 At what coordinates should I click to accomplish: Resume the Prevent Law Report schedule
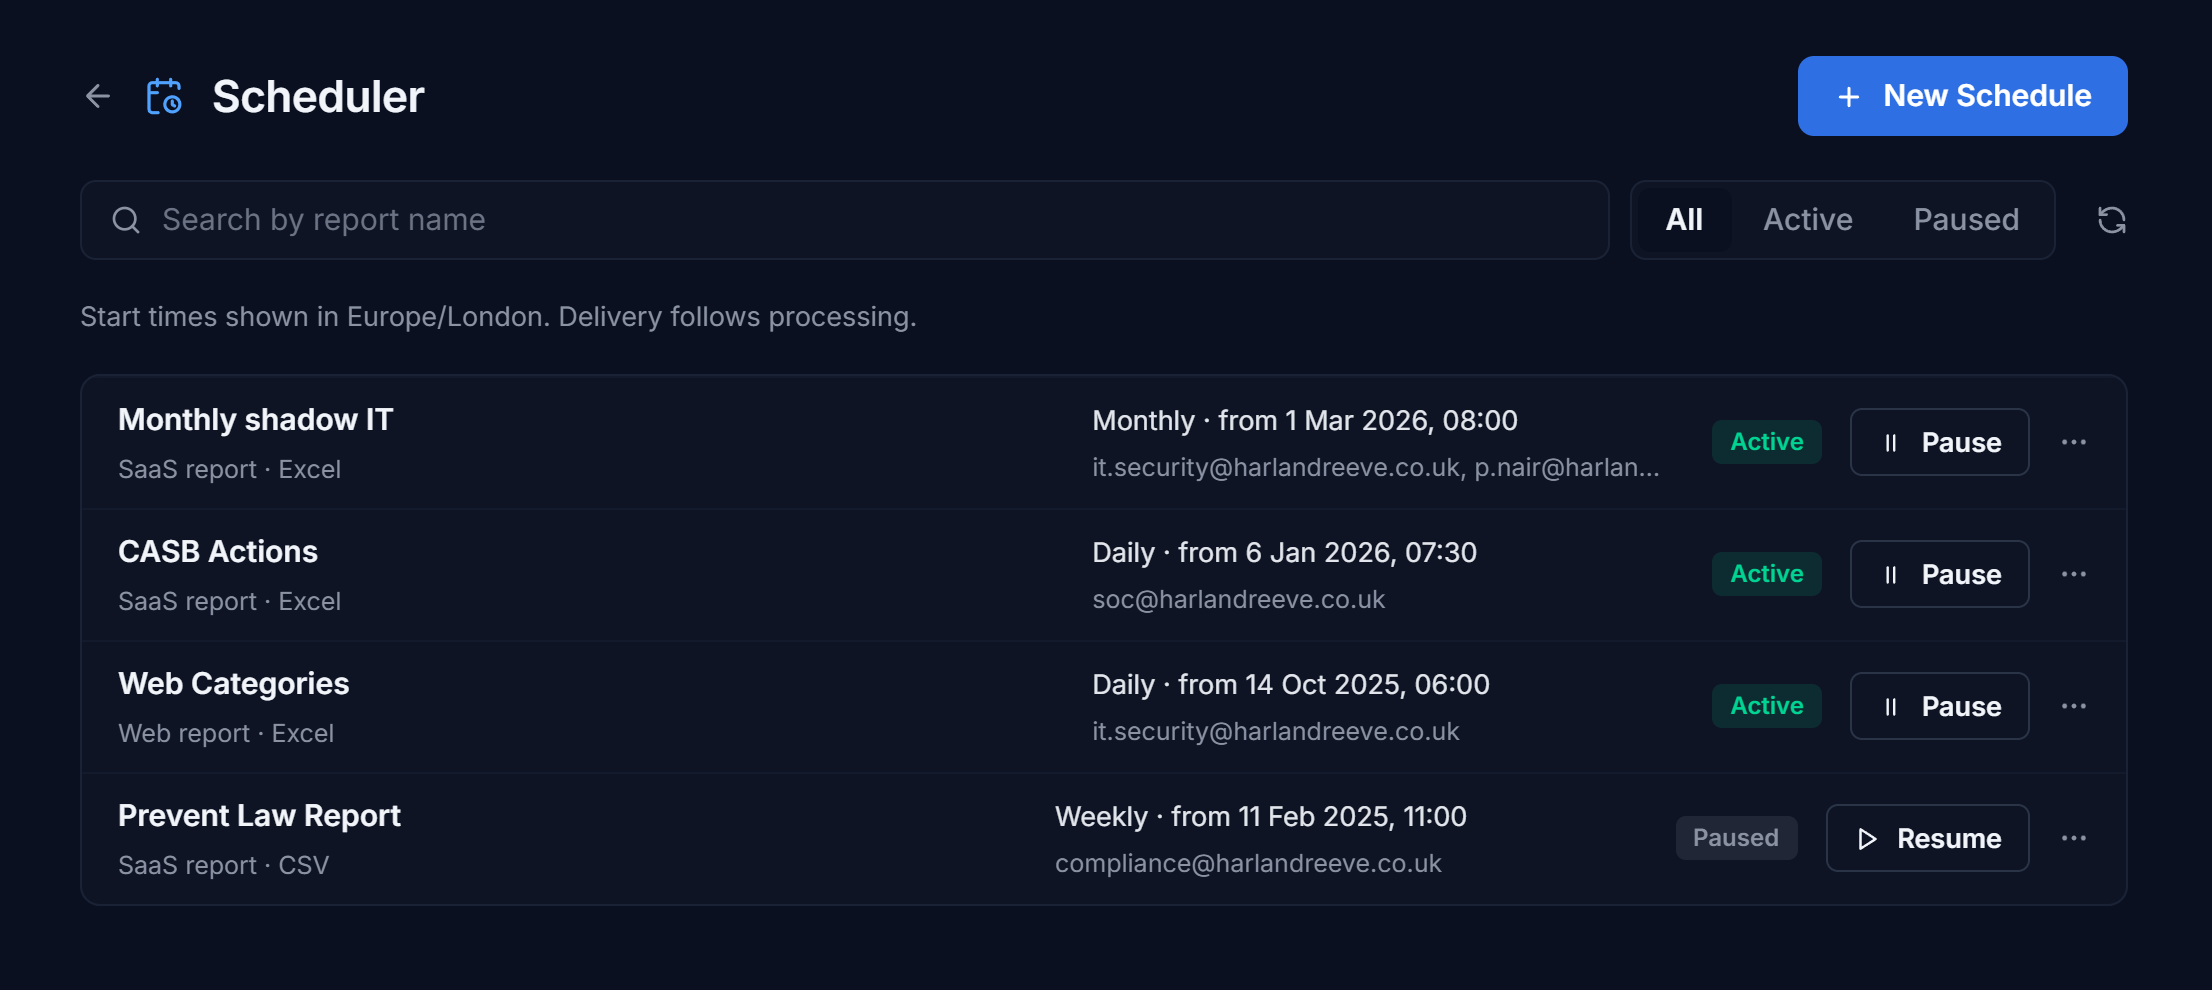[x=1927, y=838]
